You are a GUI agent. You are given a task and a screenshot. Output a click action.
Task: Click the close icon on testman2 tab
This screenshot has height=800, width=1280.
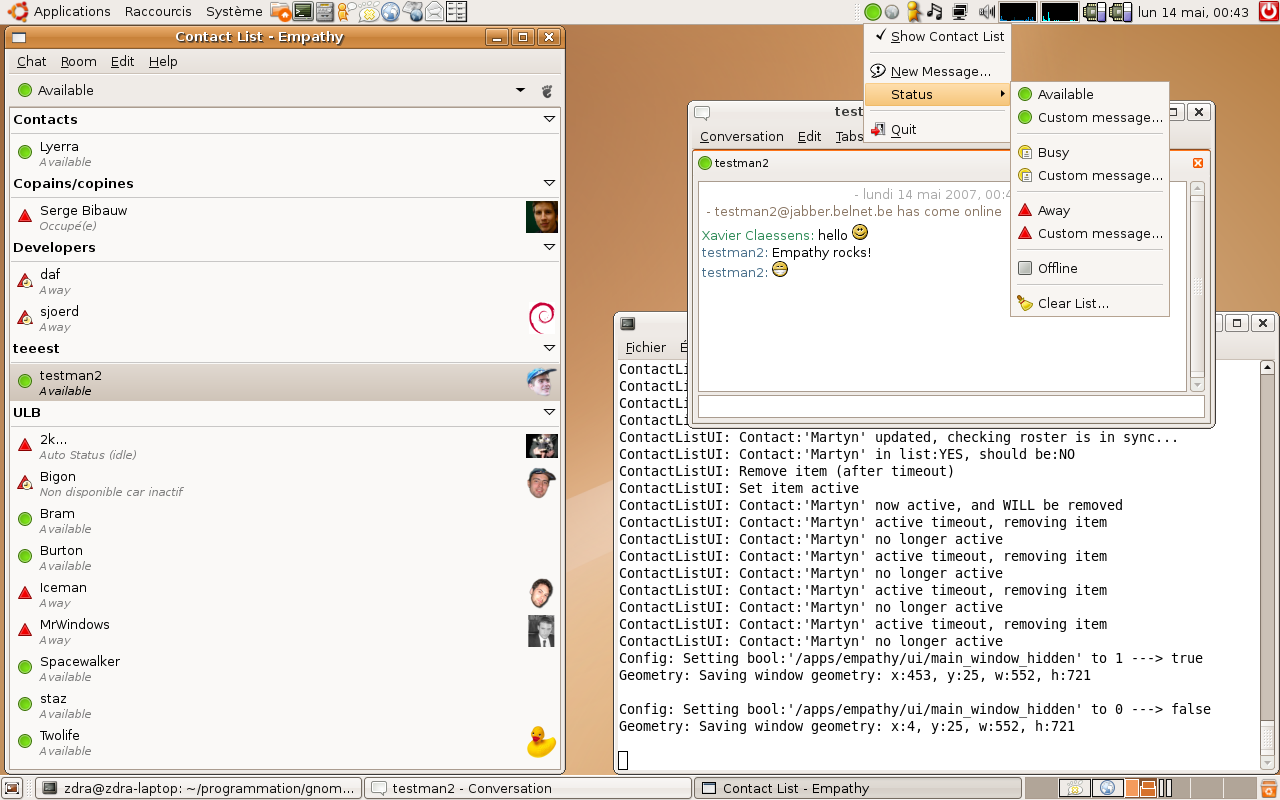point(1198,163)
